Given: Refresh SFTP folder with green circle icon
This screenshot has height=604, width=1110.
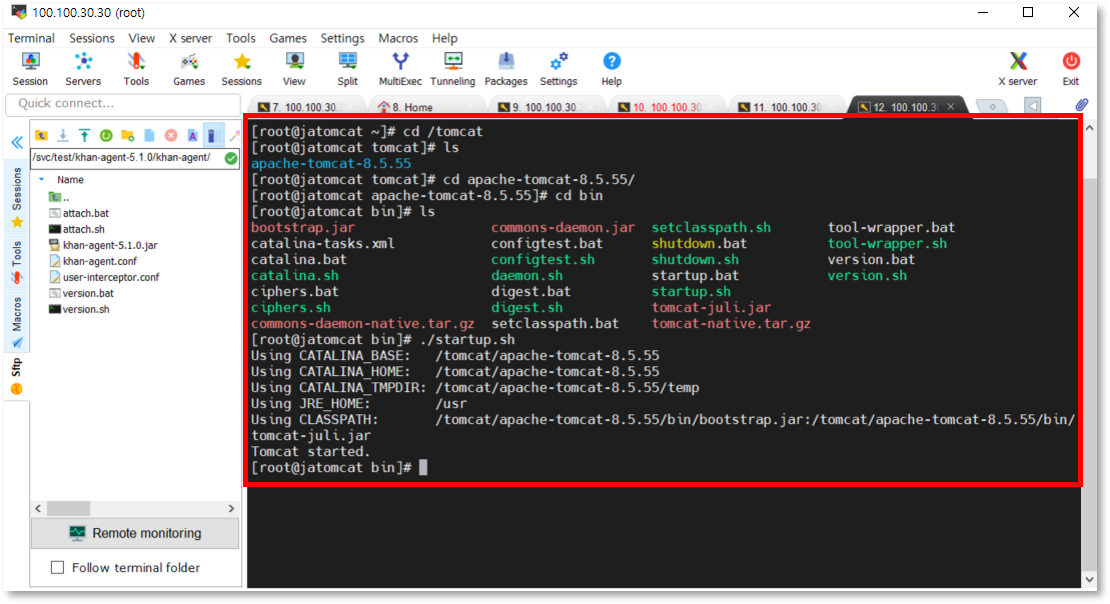Looking at the screenshot, I should 106,135.
